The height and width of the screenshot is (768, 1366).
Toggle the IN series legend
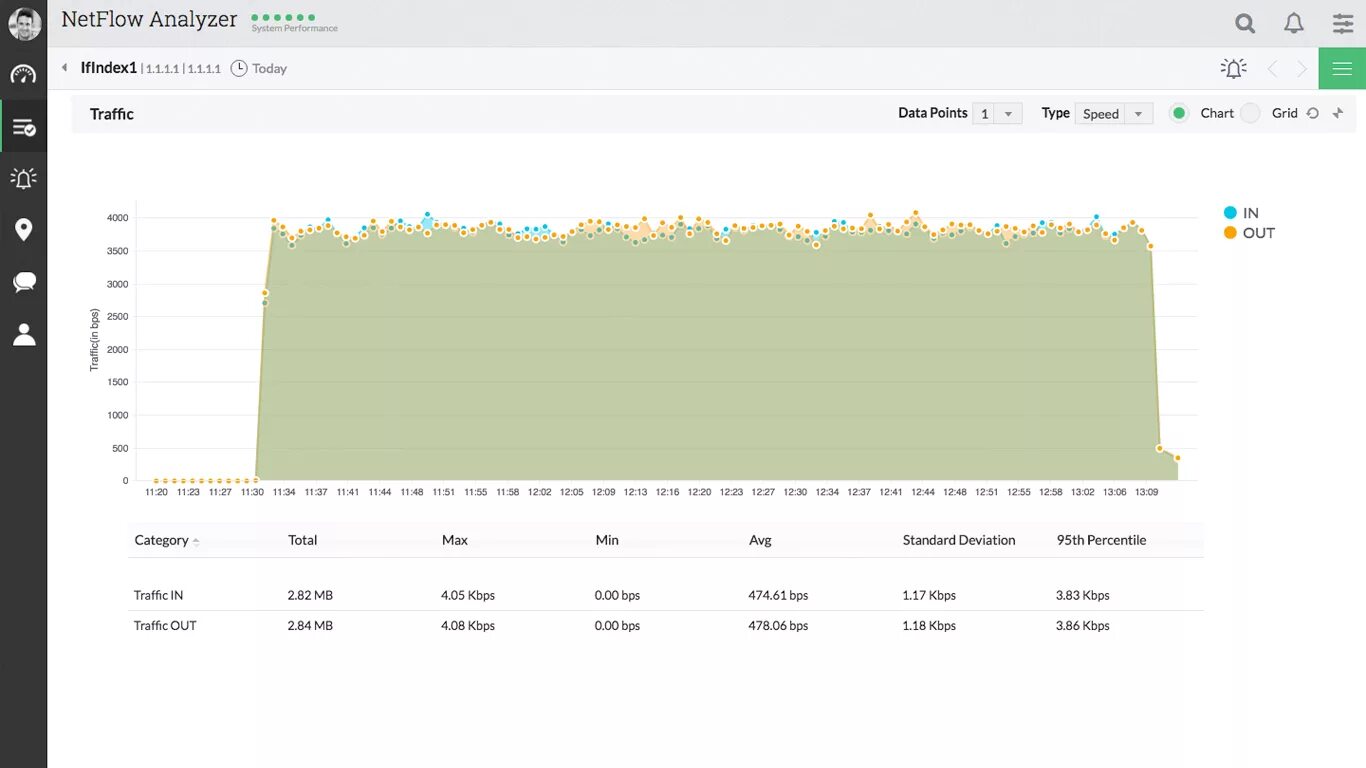click(x=1241, y=213)
